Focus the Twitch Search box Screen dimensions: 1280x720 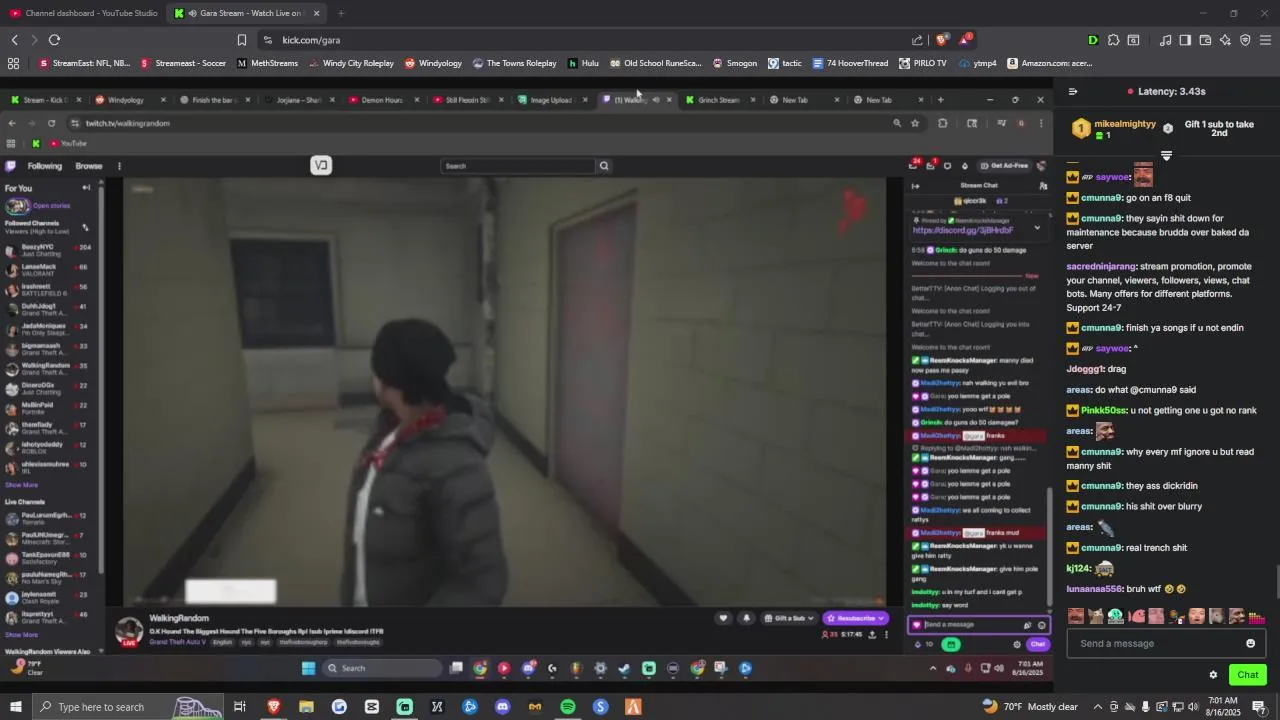tap(518, 166)
